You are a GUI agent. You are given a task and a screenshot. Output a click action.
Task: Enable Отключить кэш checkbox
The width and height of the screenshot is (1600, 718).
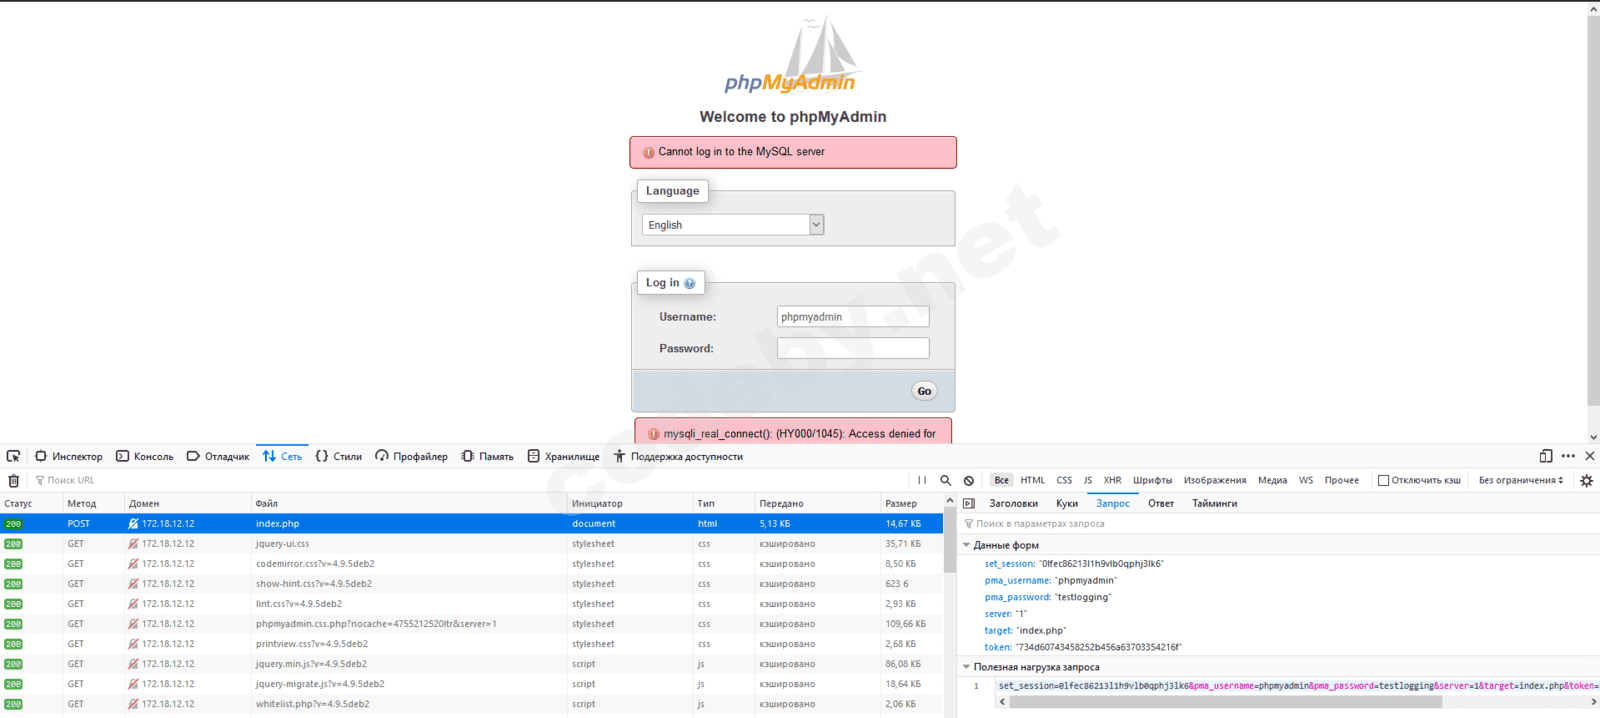[x=1384, y=481]
